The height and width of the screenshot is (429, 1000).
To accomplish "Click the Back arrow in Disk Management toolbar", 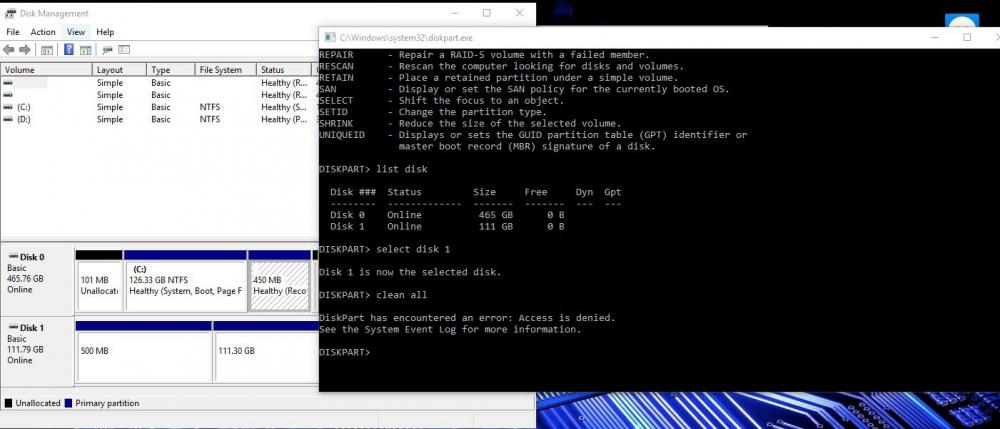I will [x=10, y=50].
